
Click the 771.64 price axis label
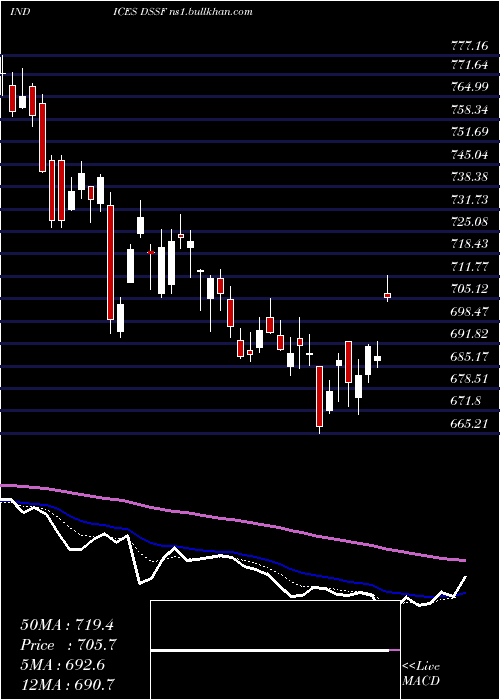click(468, 65)
